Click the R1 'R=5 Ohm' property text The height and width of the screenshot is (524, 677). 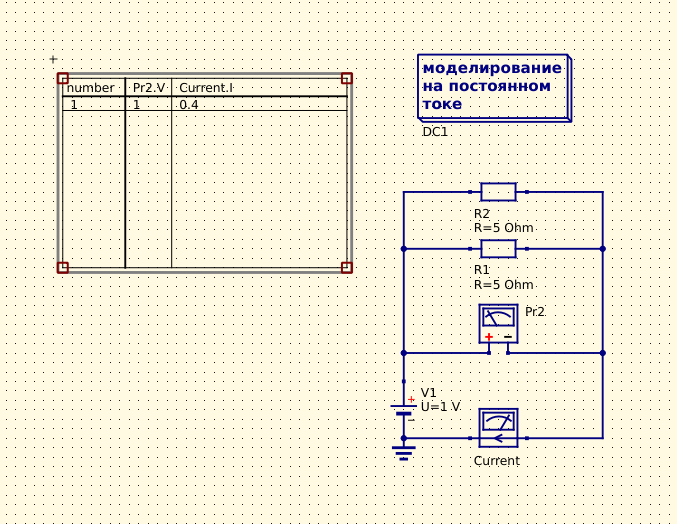(x=503, y=285)
